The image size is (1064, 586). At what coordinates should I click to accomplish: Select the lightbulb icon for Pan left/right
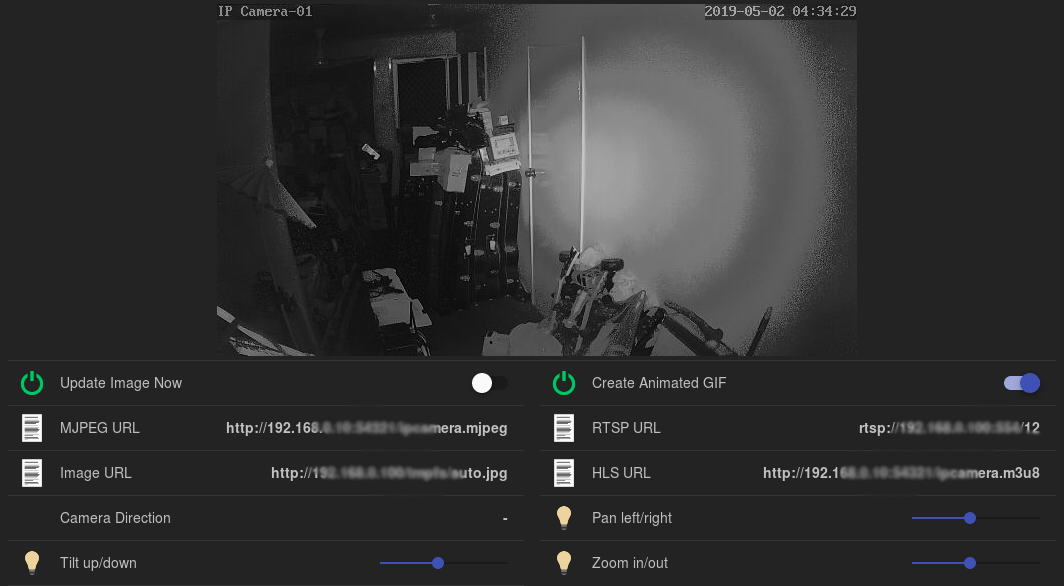pyautogui.click(x=563, y=518)
